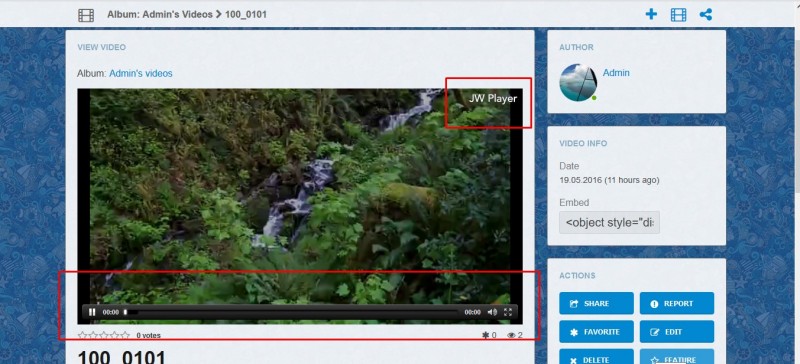Pause the video with the pause button
This screenshot has height=364, width=800.
click(x=92, y=312)
